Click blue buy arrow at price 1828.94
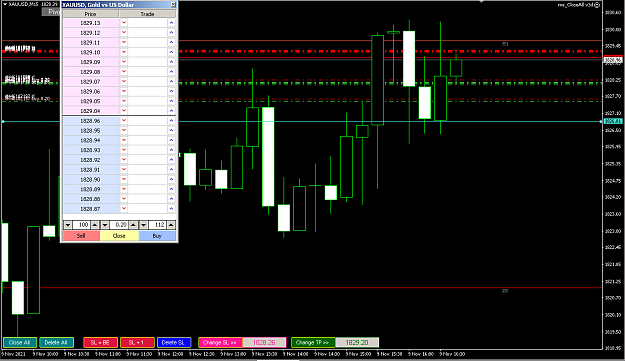Screen dimensions: 625x361 tap(171, 140)
